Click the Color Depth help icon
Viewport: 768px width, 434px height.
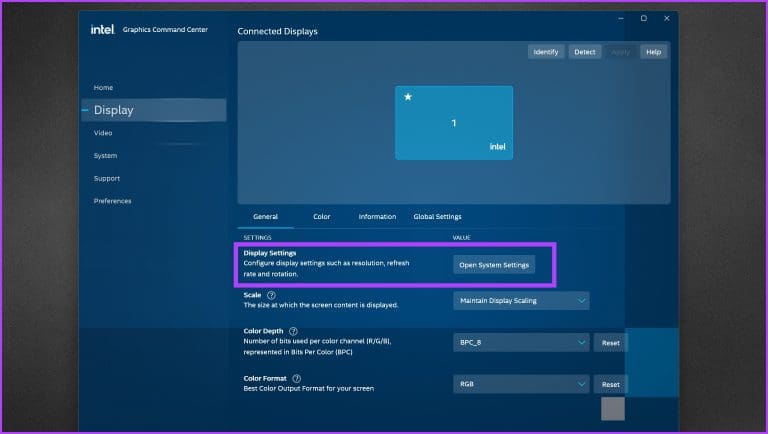tap(293, 331)
